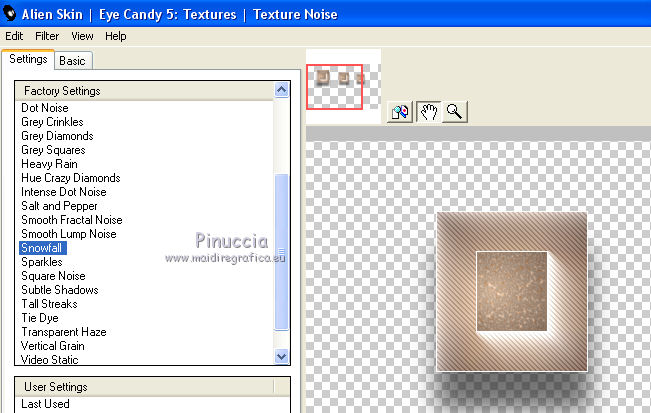The width and height of the screenshot is (651, 413).
Task: Select the hand pan tool
Action: click(x=428, y=112)
